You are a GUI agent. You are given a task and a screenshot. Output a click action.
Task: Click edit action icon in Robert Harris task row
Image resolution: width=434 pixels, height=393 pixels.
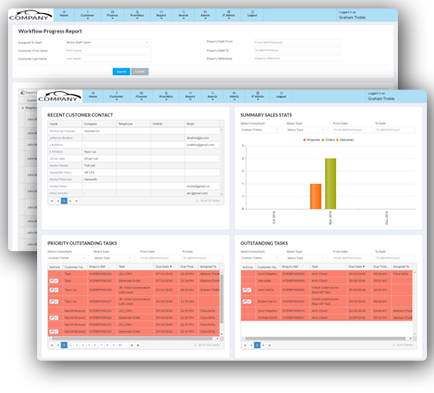(245, 301)
